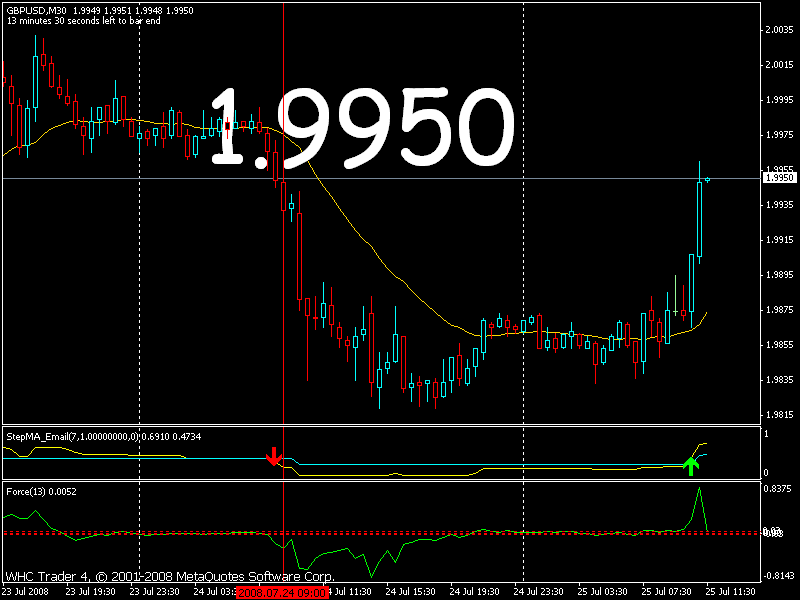Click price scale value 1.9875

(780, 310)
